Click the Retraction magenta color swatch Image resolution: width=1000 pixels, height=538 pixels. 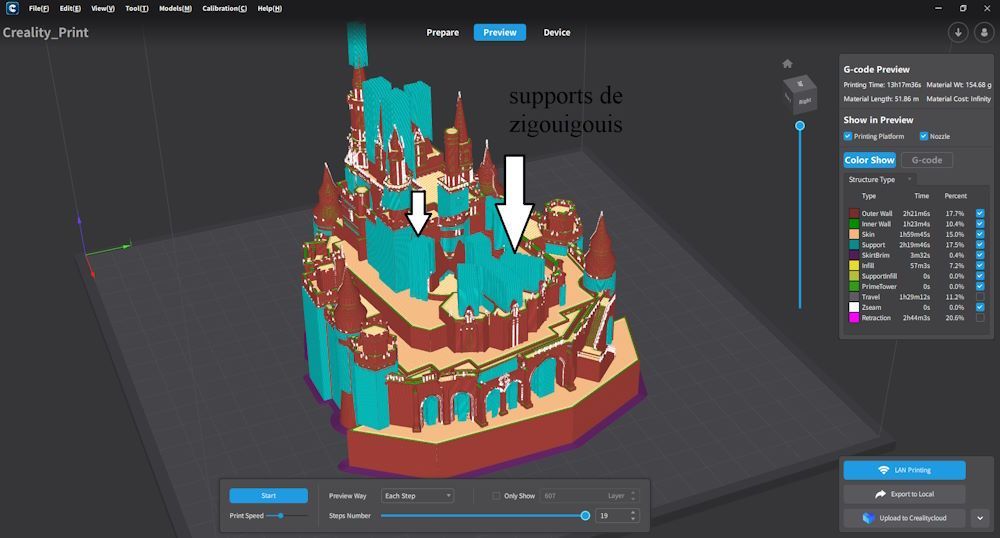point(854,317)
